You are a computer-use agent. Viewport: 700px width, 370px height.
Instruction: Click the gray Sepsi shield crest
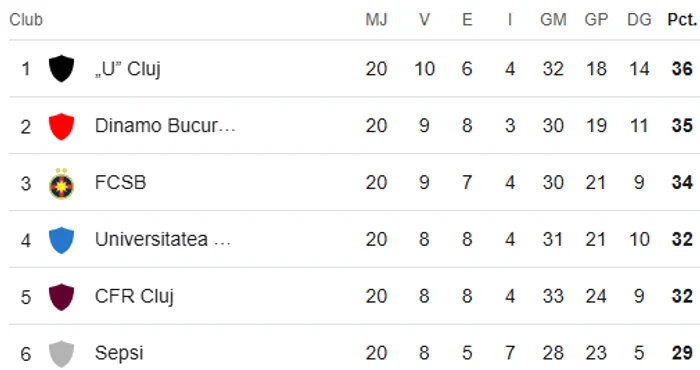point(61,353)
